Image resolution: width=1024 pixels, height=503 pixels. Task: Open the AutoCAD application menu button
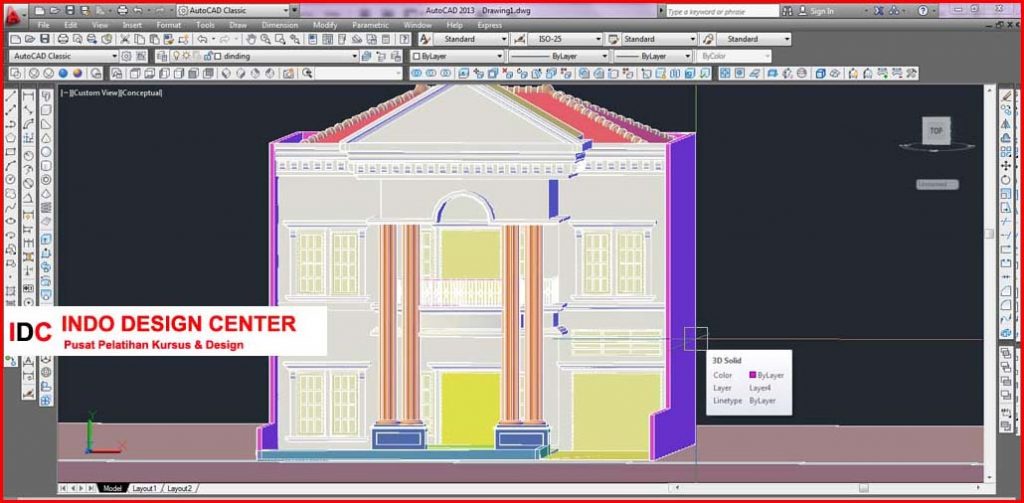14,16
